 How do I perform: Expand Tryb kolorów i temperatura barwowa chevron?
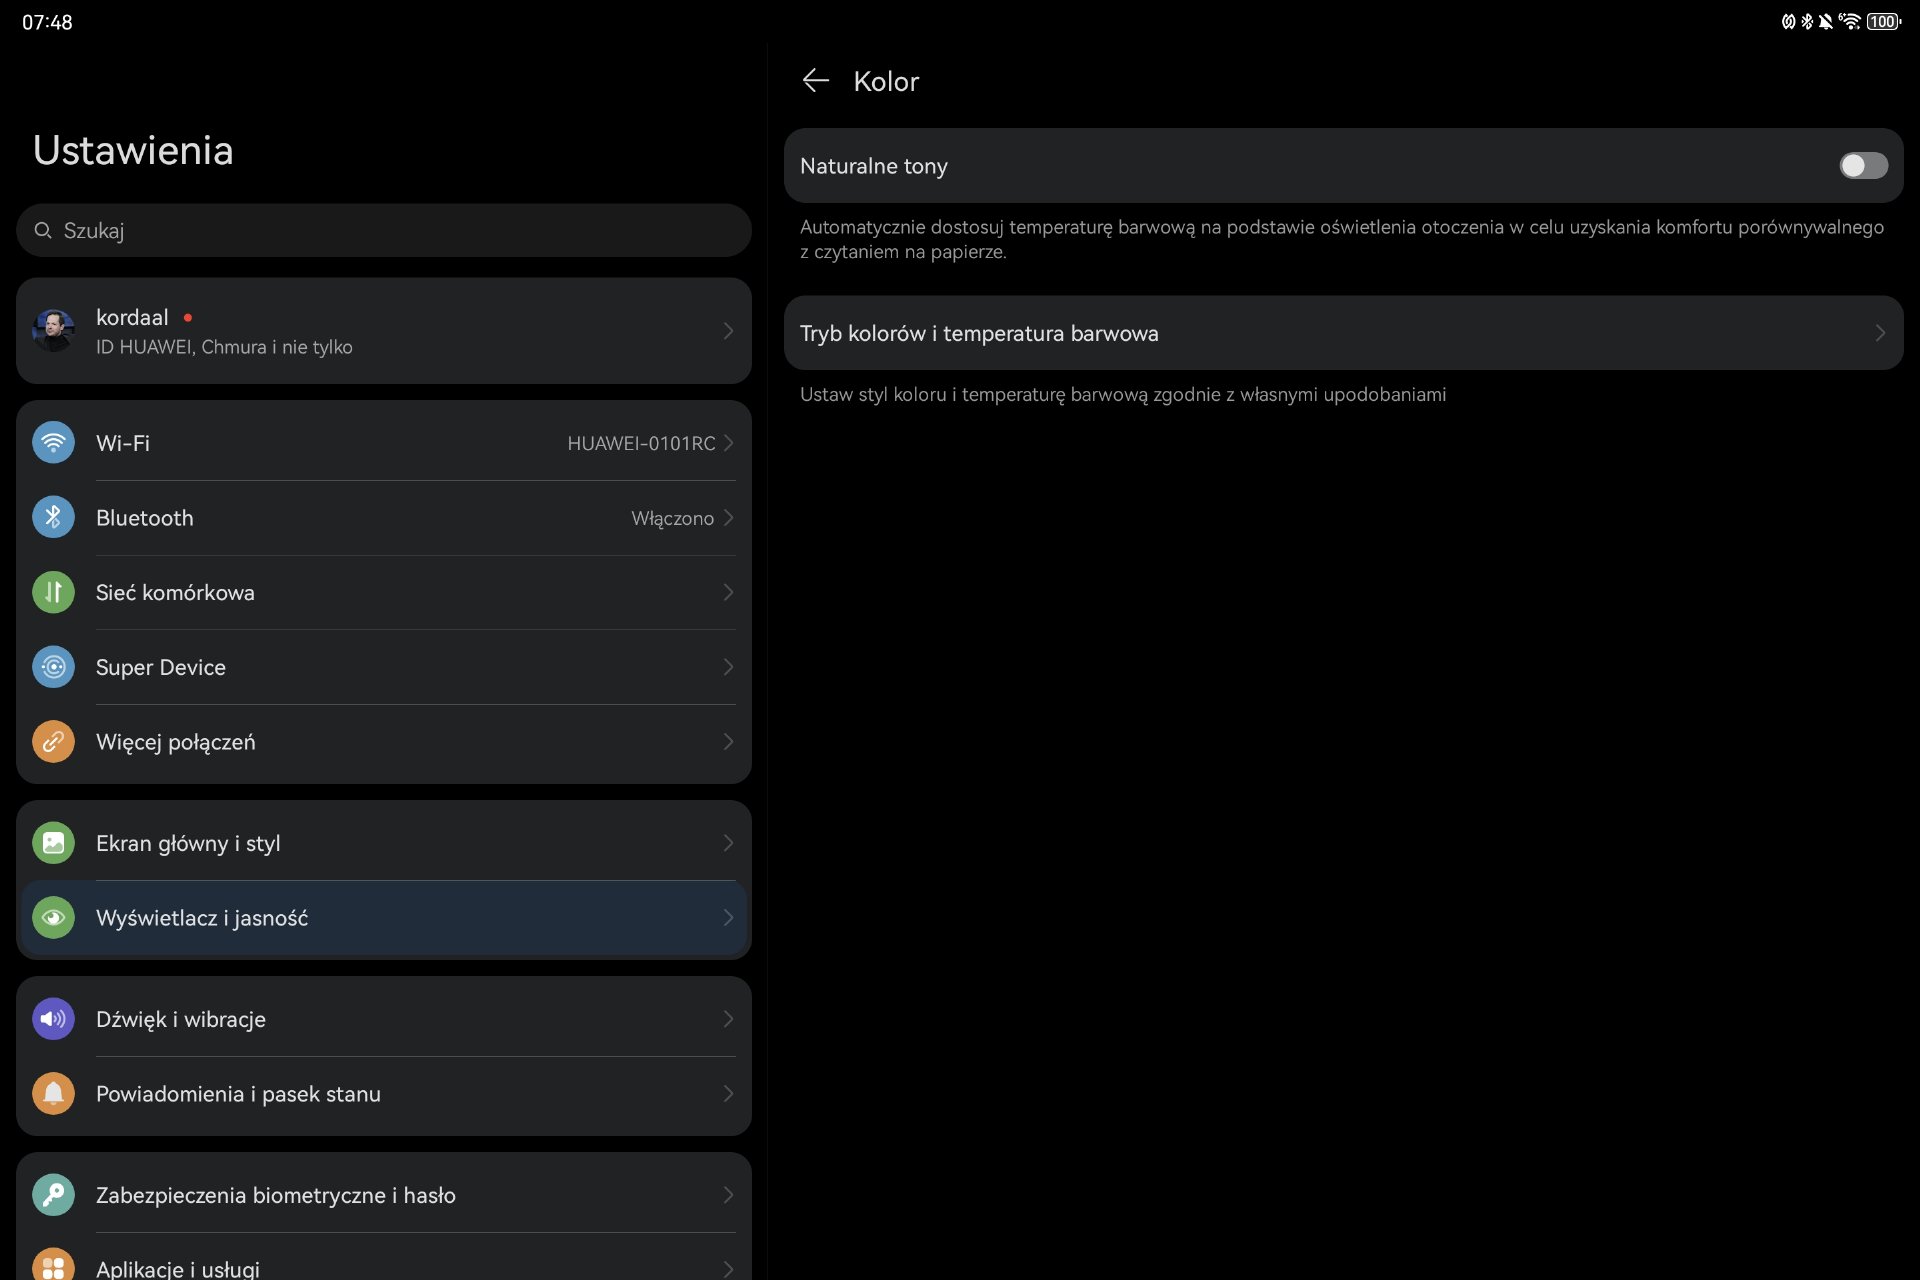coord(1880,333)
